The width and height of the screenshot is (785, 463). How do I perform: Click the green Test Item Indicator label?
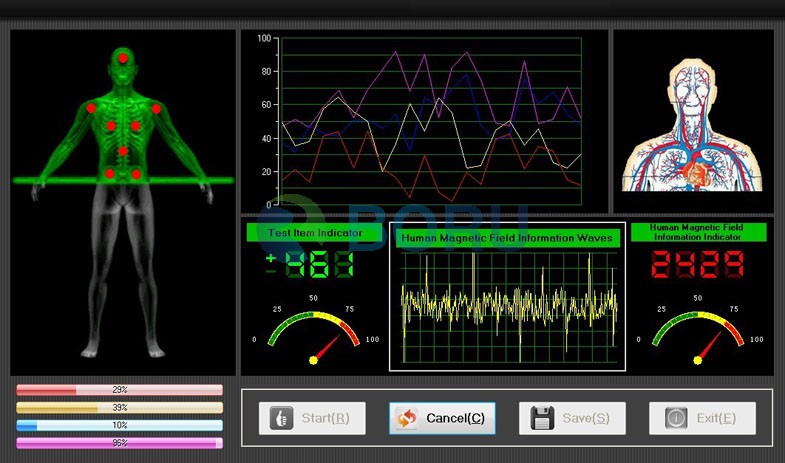(x=313, y=233)
